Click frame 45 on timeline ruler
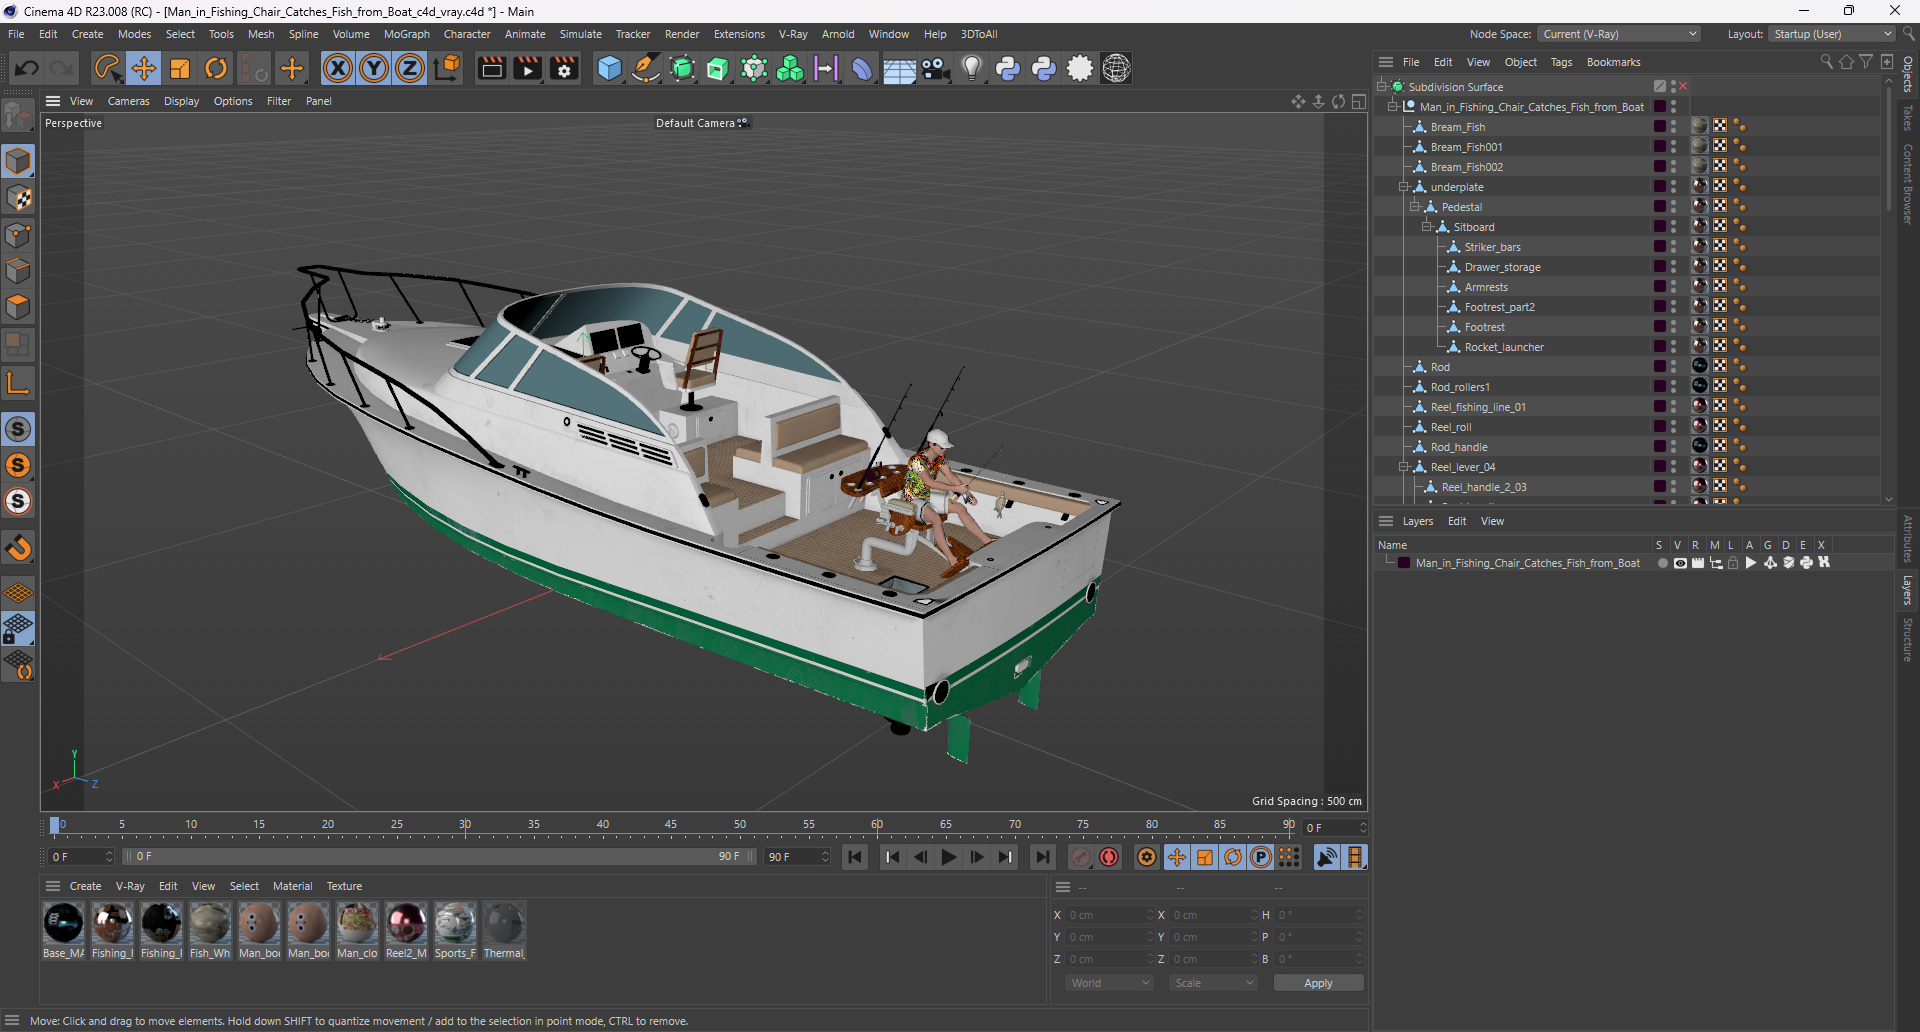 coord(671,826)
